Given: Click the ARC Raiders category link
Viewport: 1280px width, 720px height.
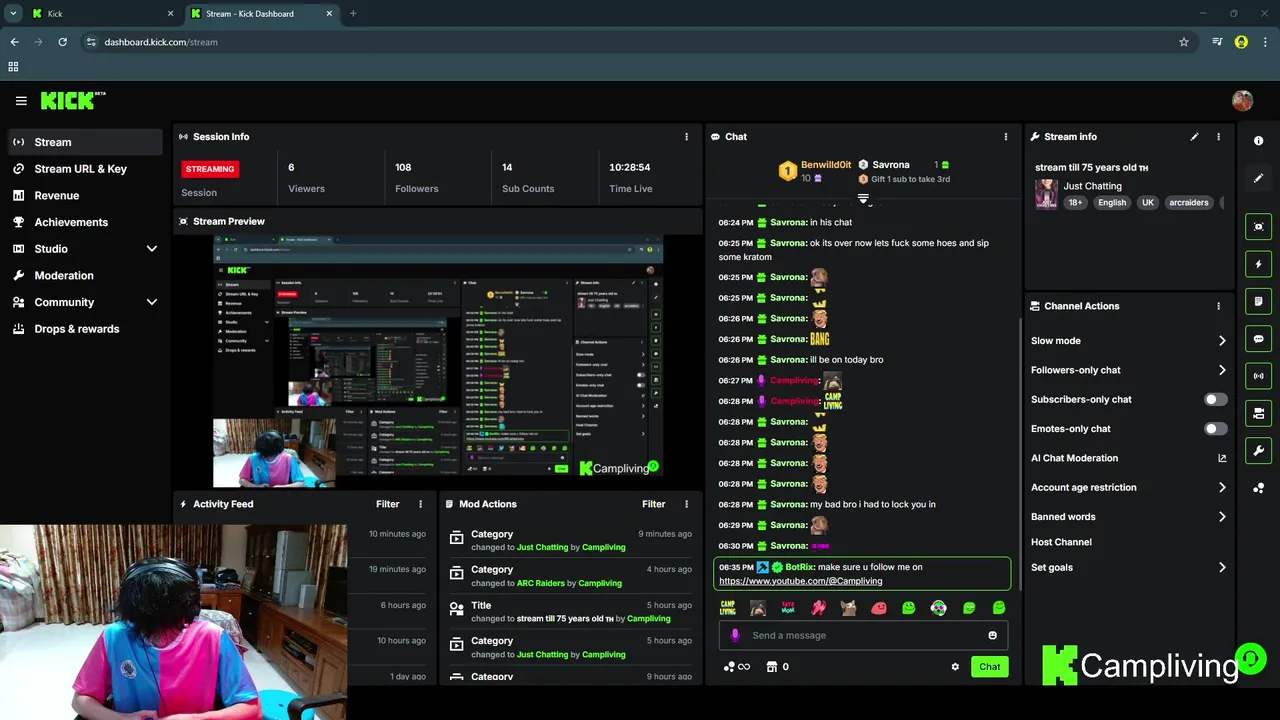Looking at the screenshot, I should [x=540, y=583].
